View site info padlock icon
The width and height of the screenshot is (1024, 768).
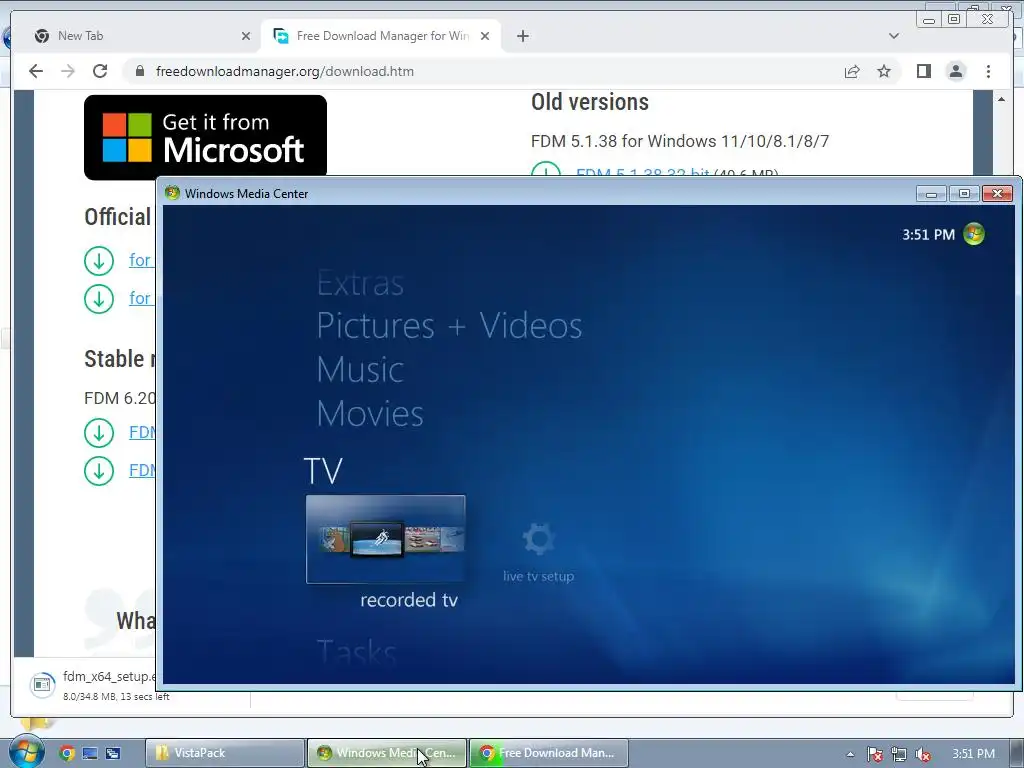click(139, 71)
